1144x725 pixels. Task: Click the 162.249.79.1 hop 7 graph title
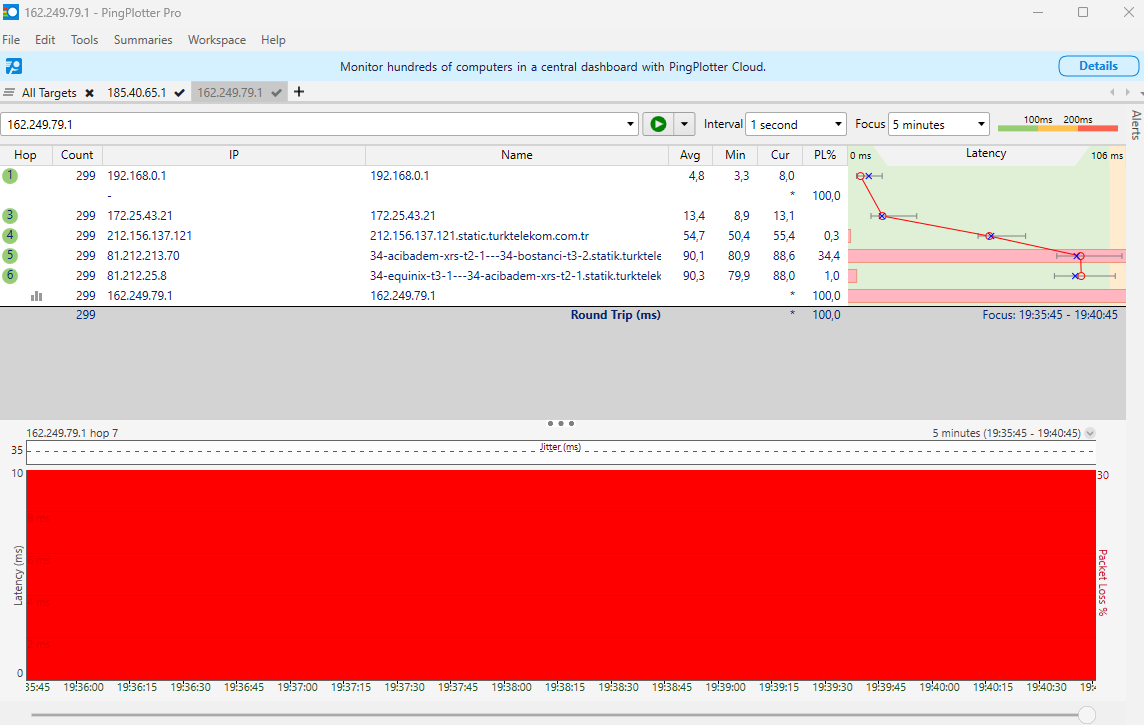coord(72,433)
